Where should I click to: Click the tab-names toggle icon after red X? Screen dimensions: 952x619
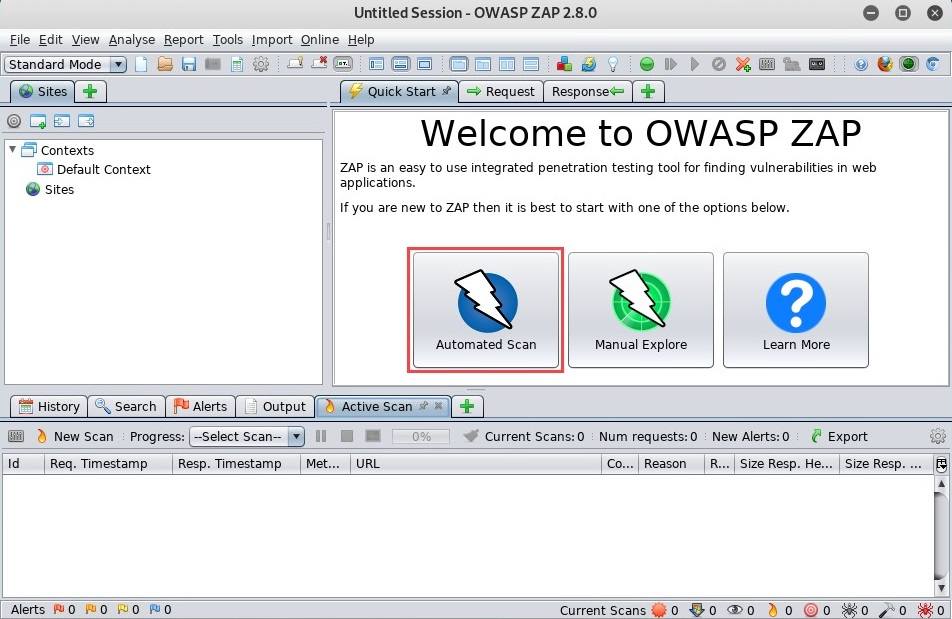[x=343, y=63]
